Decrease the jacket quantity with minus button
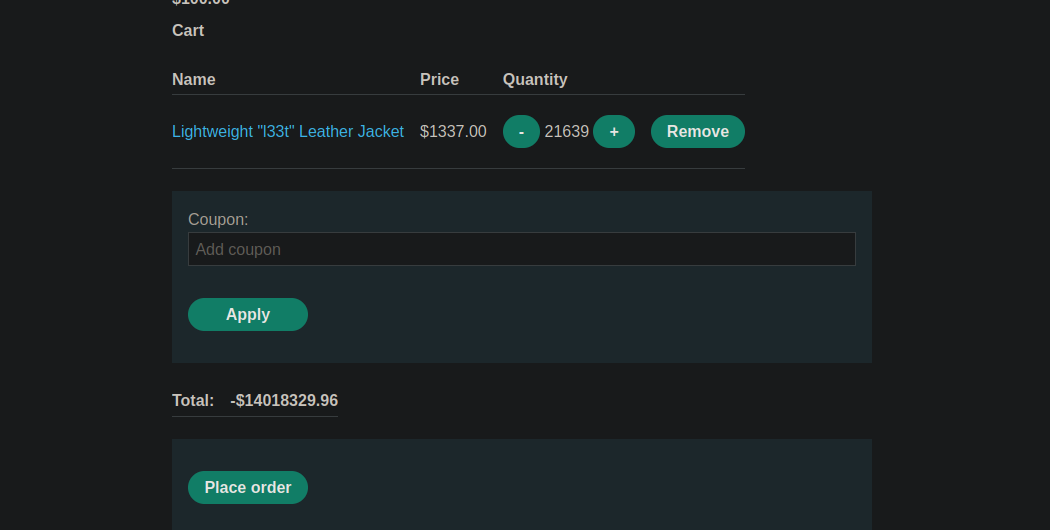The image size is (1050, 530). pyautogui.click(x=521, y=132)
